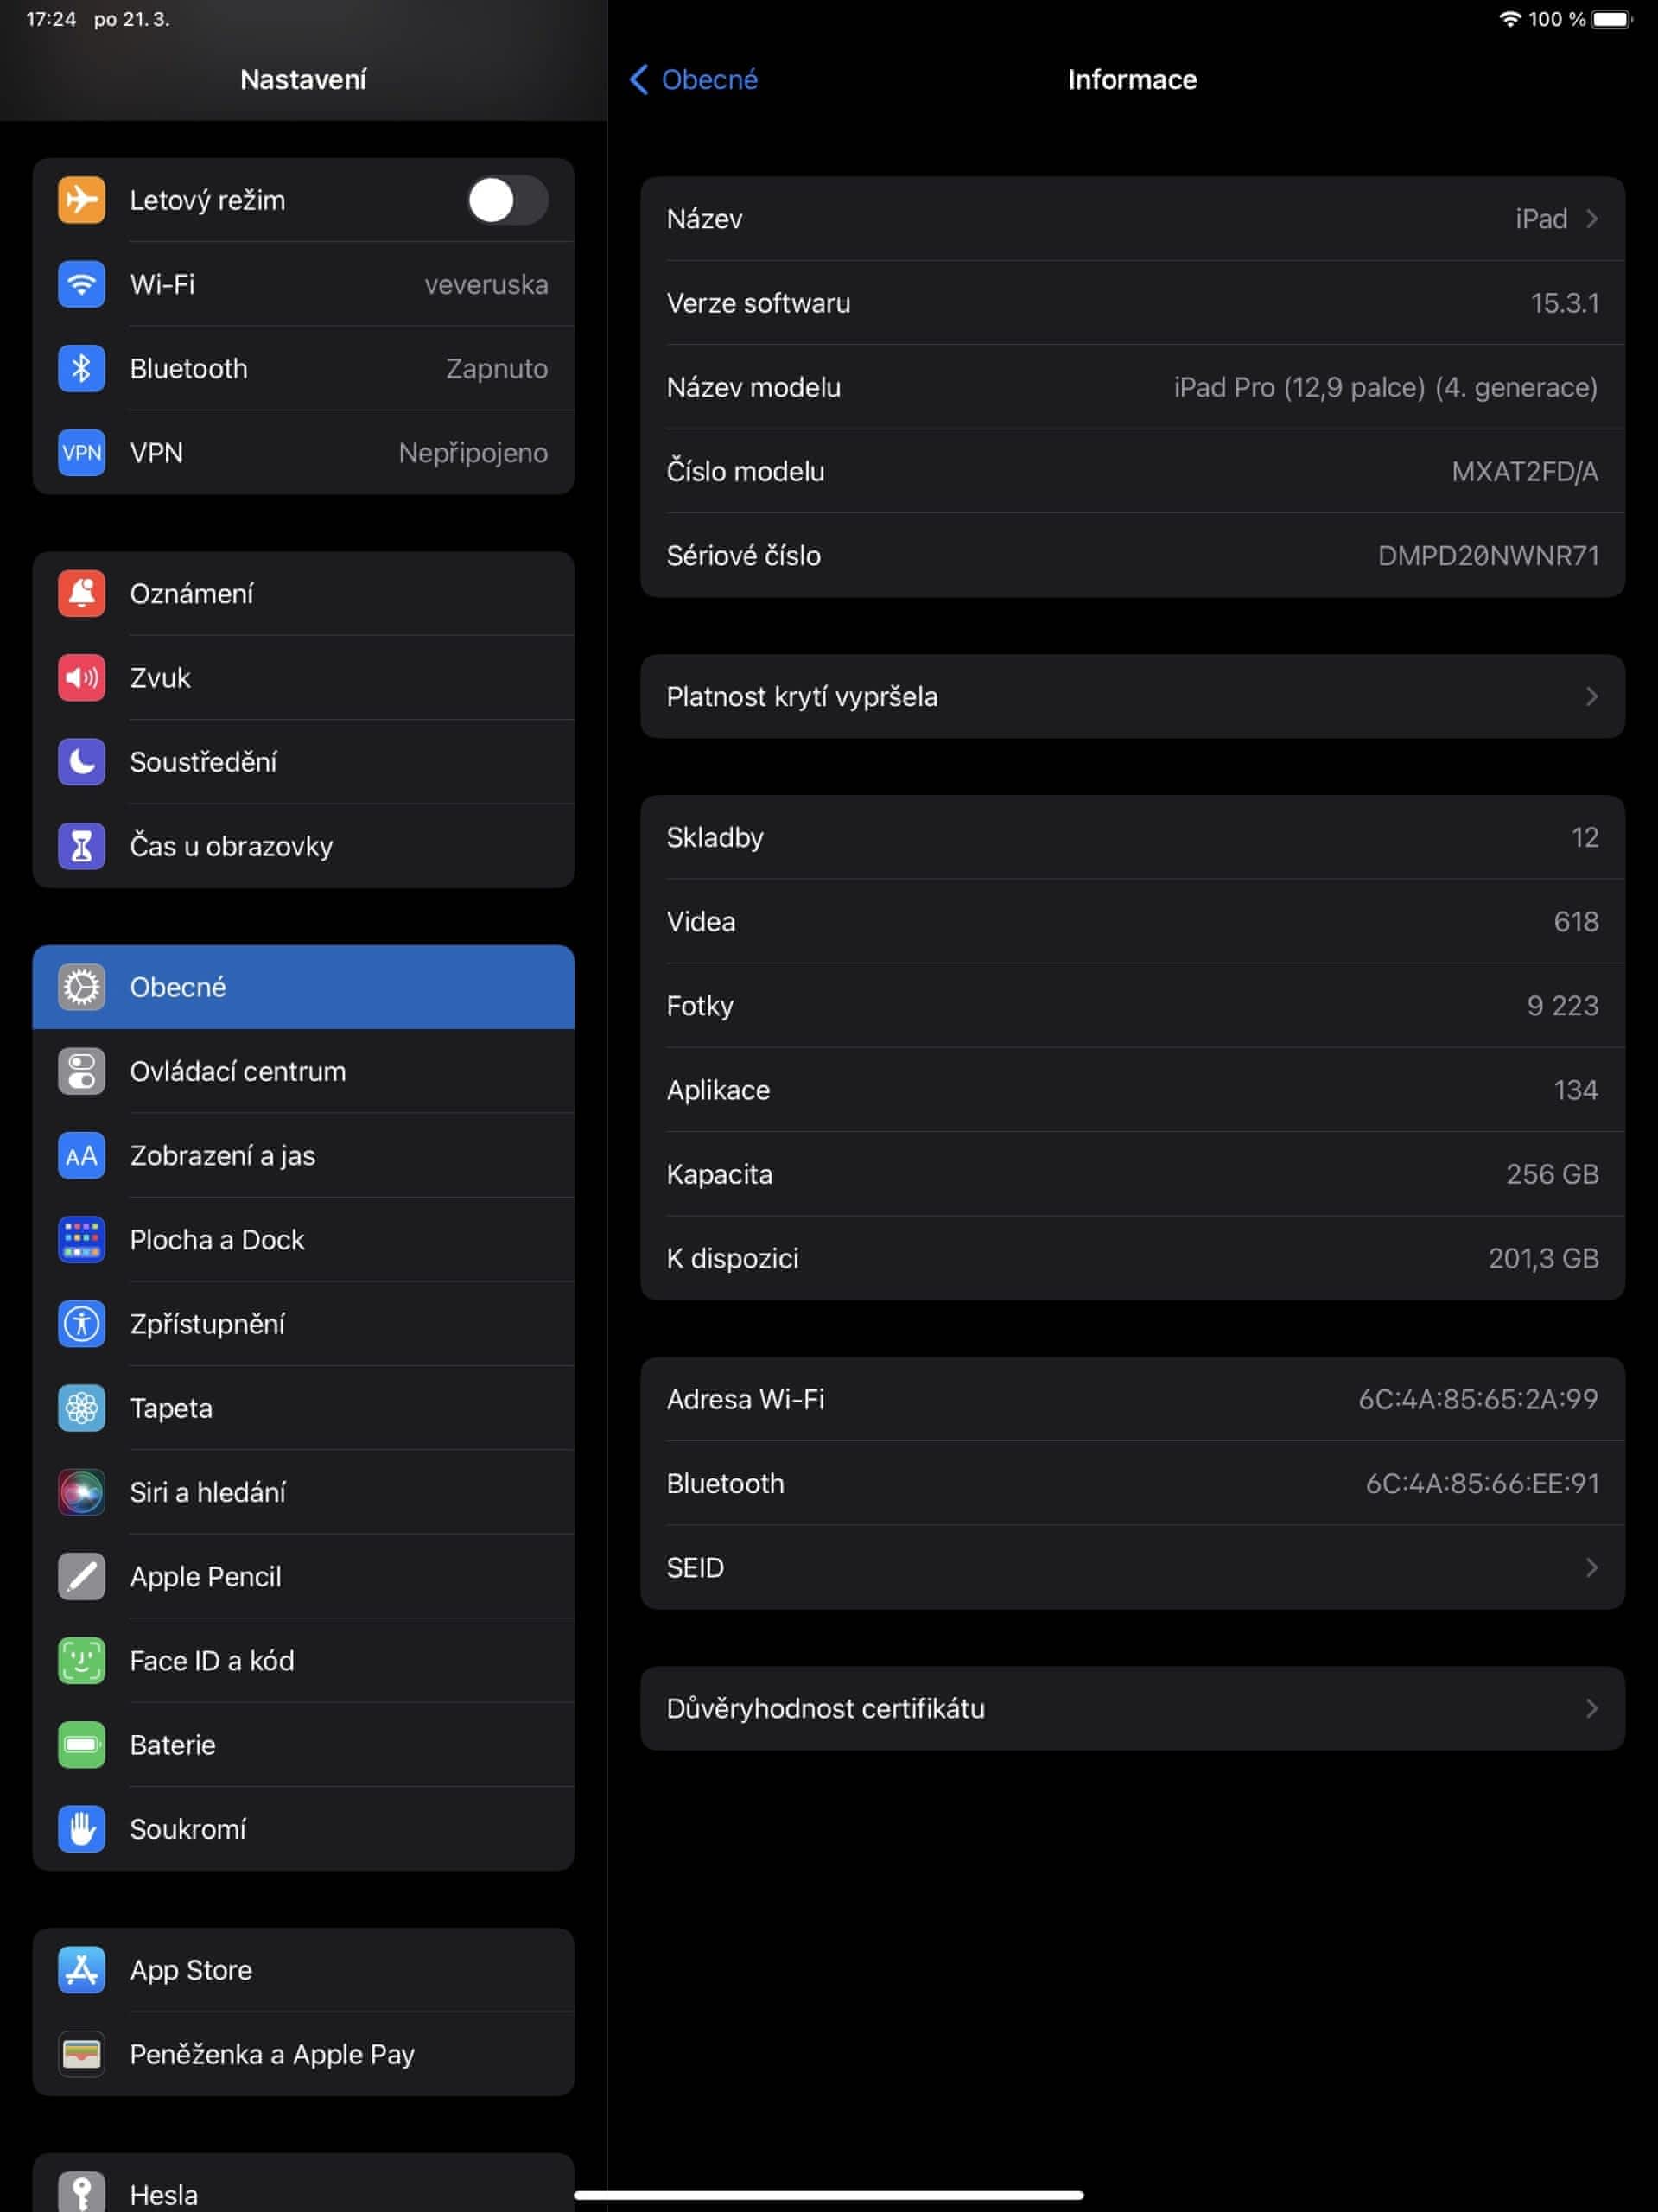Tap the Skladby count 12
This screenshot has height=2212, width=1658.
pos(1585,837)
